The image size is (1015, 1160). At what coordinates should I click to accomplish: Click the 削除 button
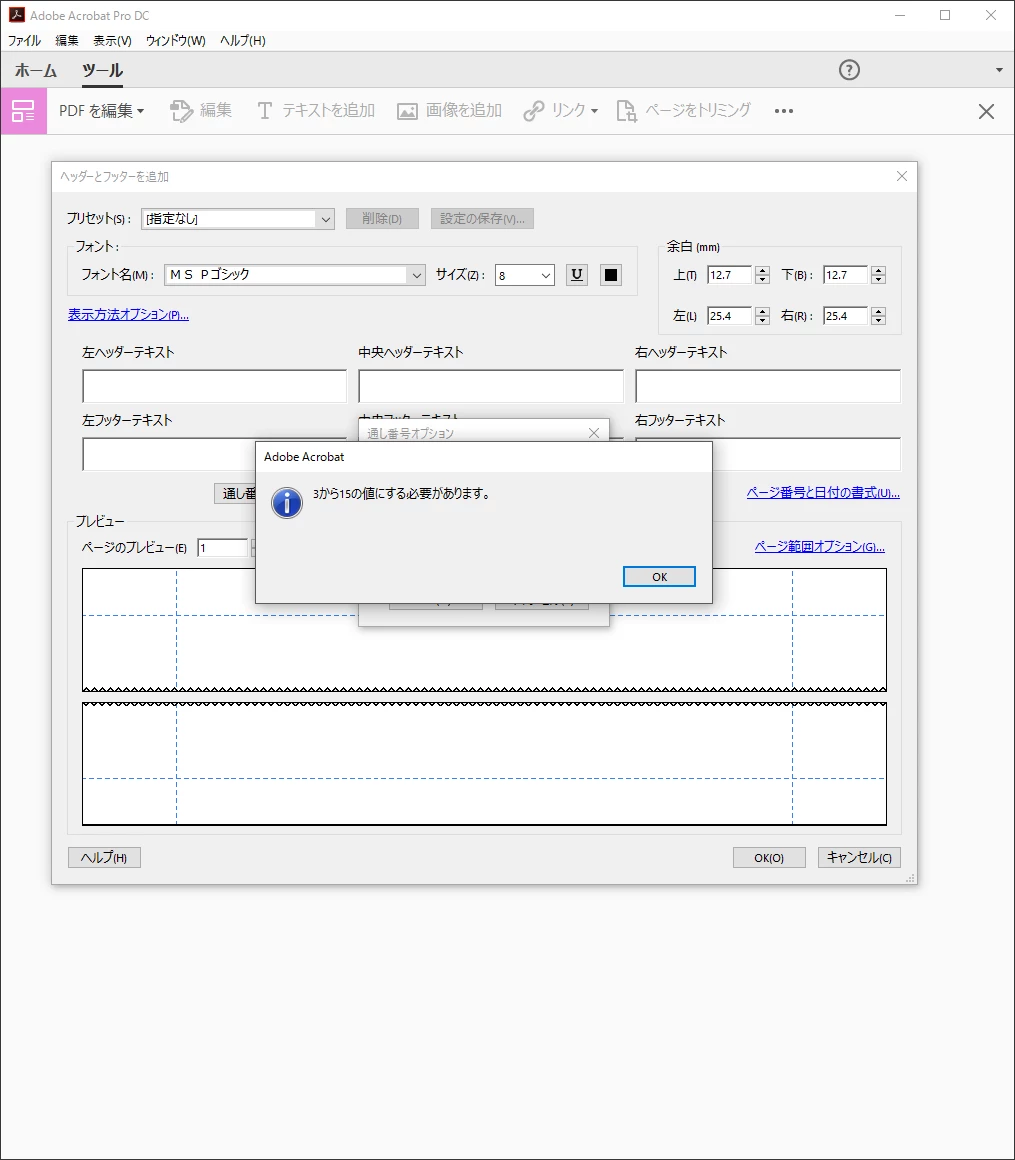tap(382, 218)
